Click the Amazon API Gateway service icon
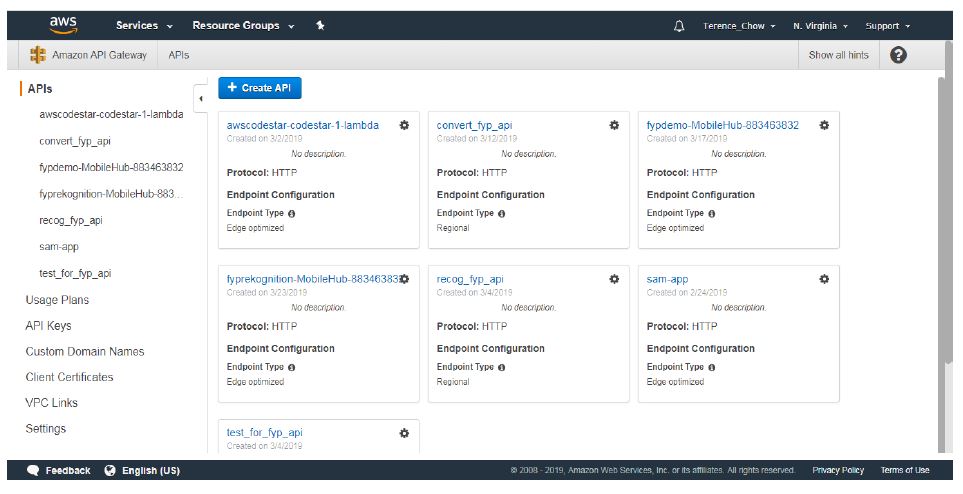Image resolution: width=963 pixels, height=494 pixels. [x=38, y=55]
